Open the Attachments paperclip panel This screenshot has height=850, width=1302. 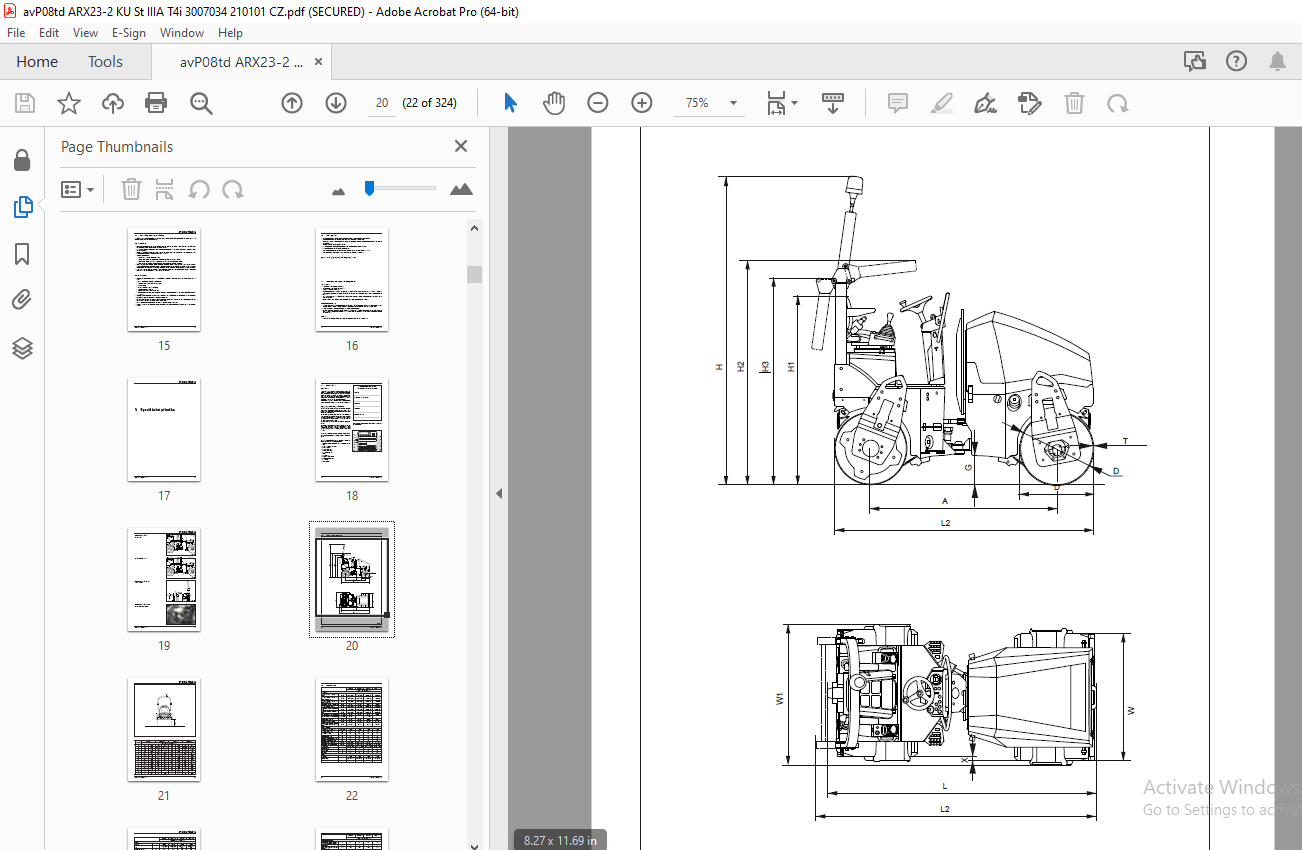pyautogui.click(x=22, y=300)
